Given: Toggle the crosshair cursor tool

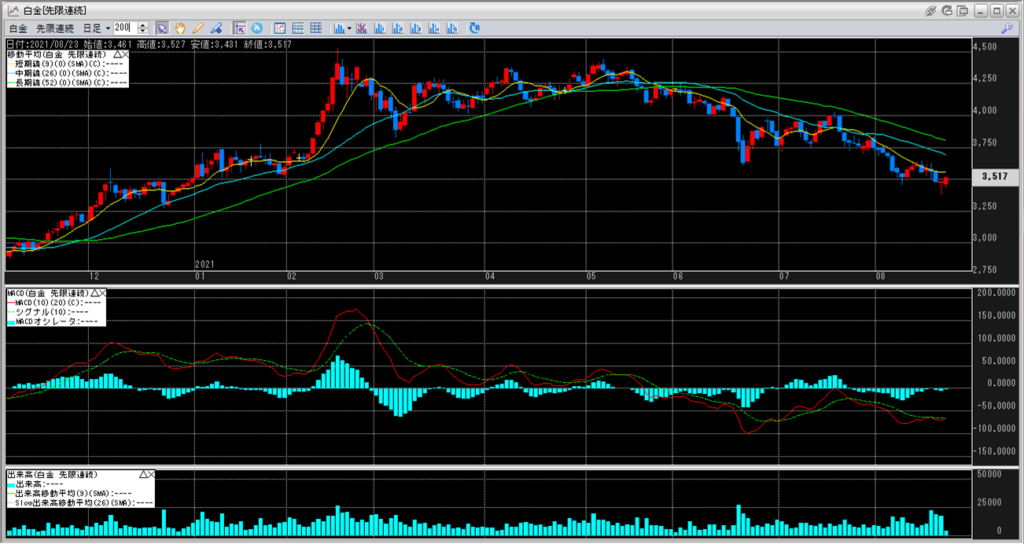Looking at the screenshot, I should pos(239,28).
